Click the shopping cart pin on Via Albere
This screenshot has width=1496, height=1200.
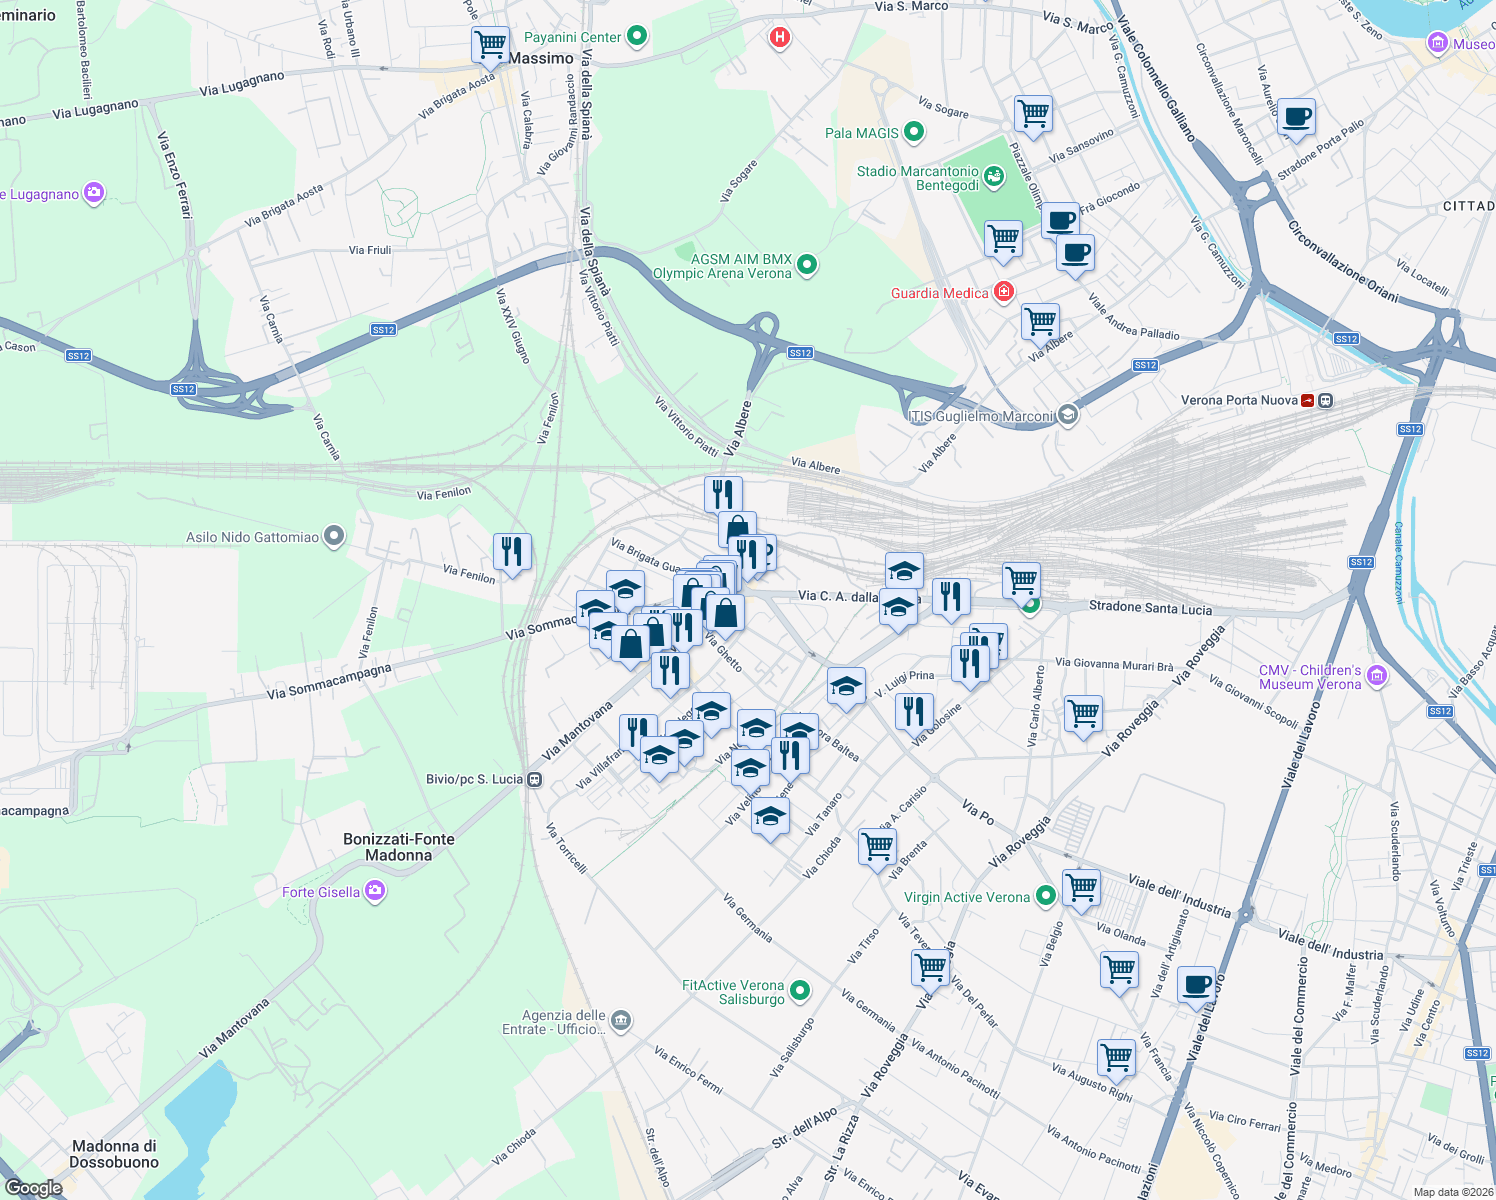[1040, 320]
